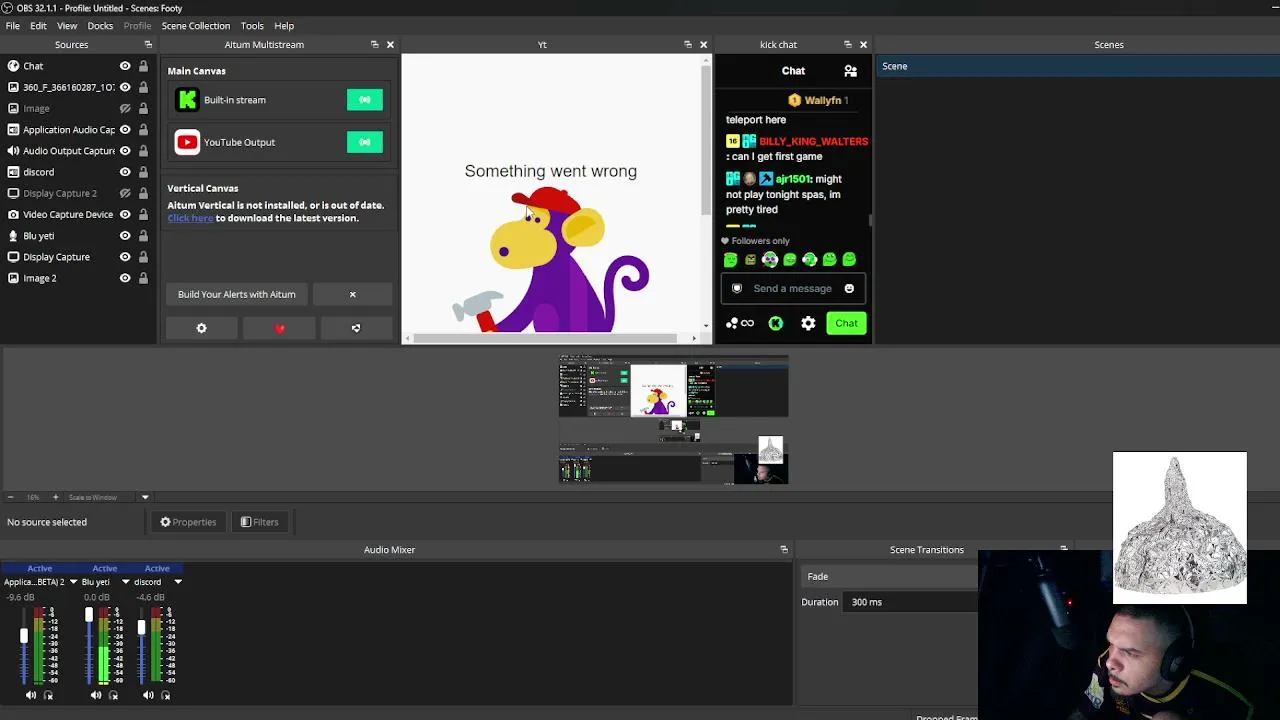The height and width of the screenshot is (720, 1280).
Task: Float the Sources dock panel
Action: point(148,44)
